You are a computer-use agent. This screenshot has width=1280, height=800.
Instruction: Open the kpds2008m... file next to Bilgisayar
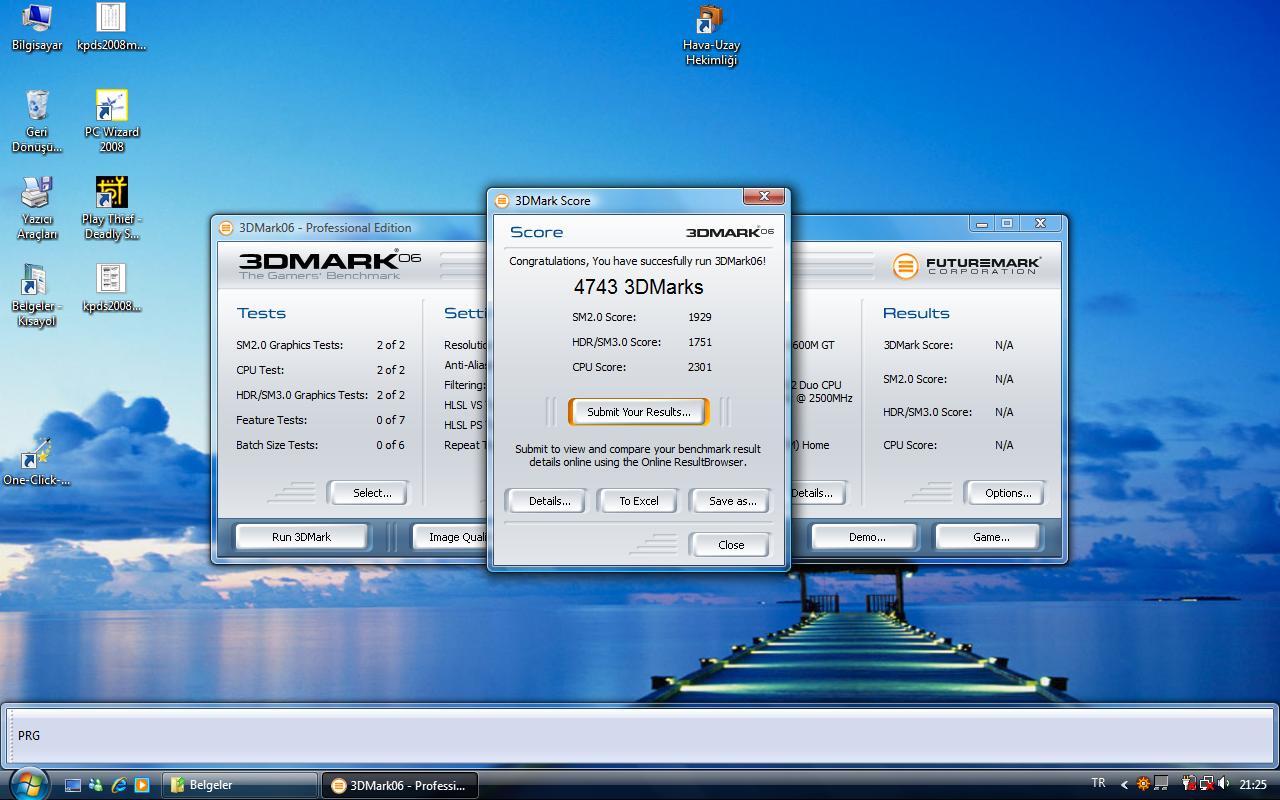111,28
